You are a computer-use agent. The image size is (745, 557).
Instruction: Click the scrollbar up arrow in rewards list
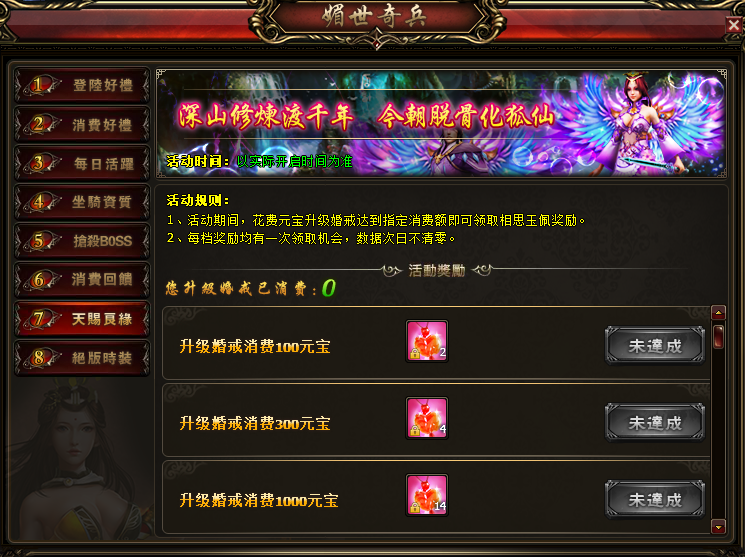pos(718,313)
